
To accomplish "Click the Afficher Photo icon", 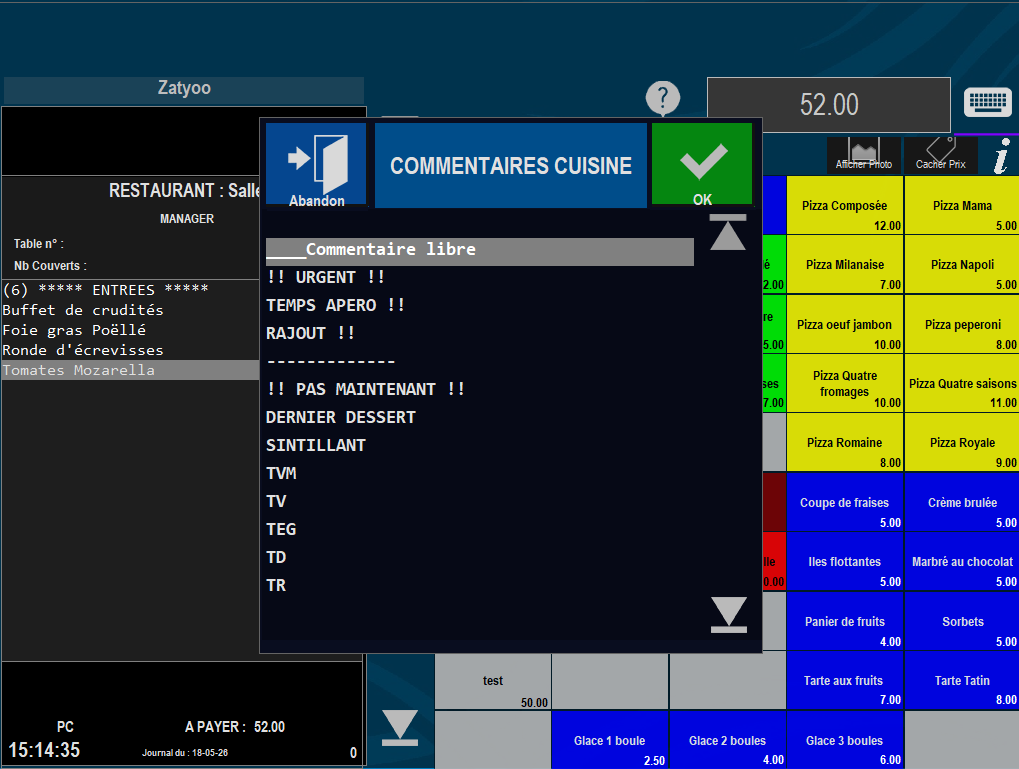I will 864,155.
